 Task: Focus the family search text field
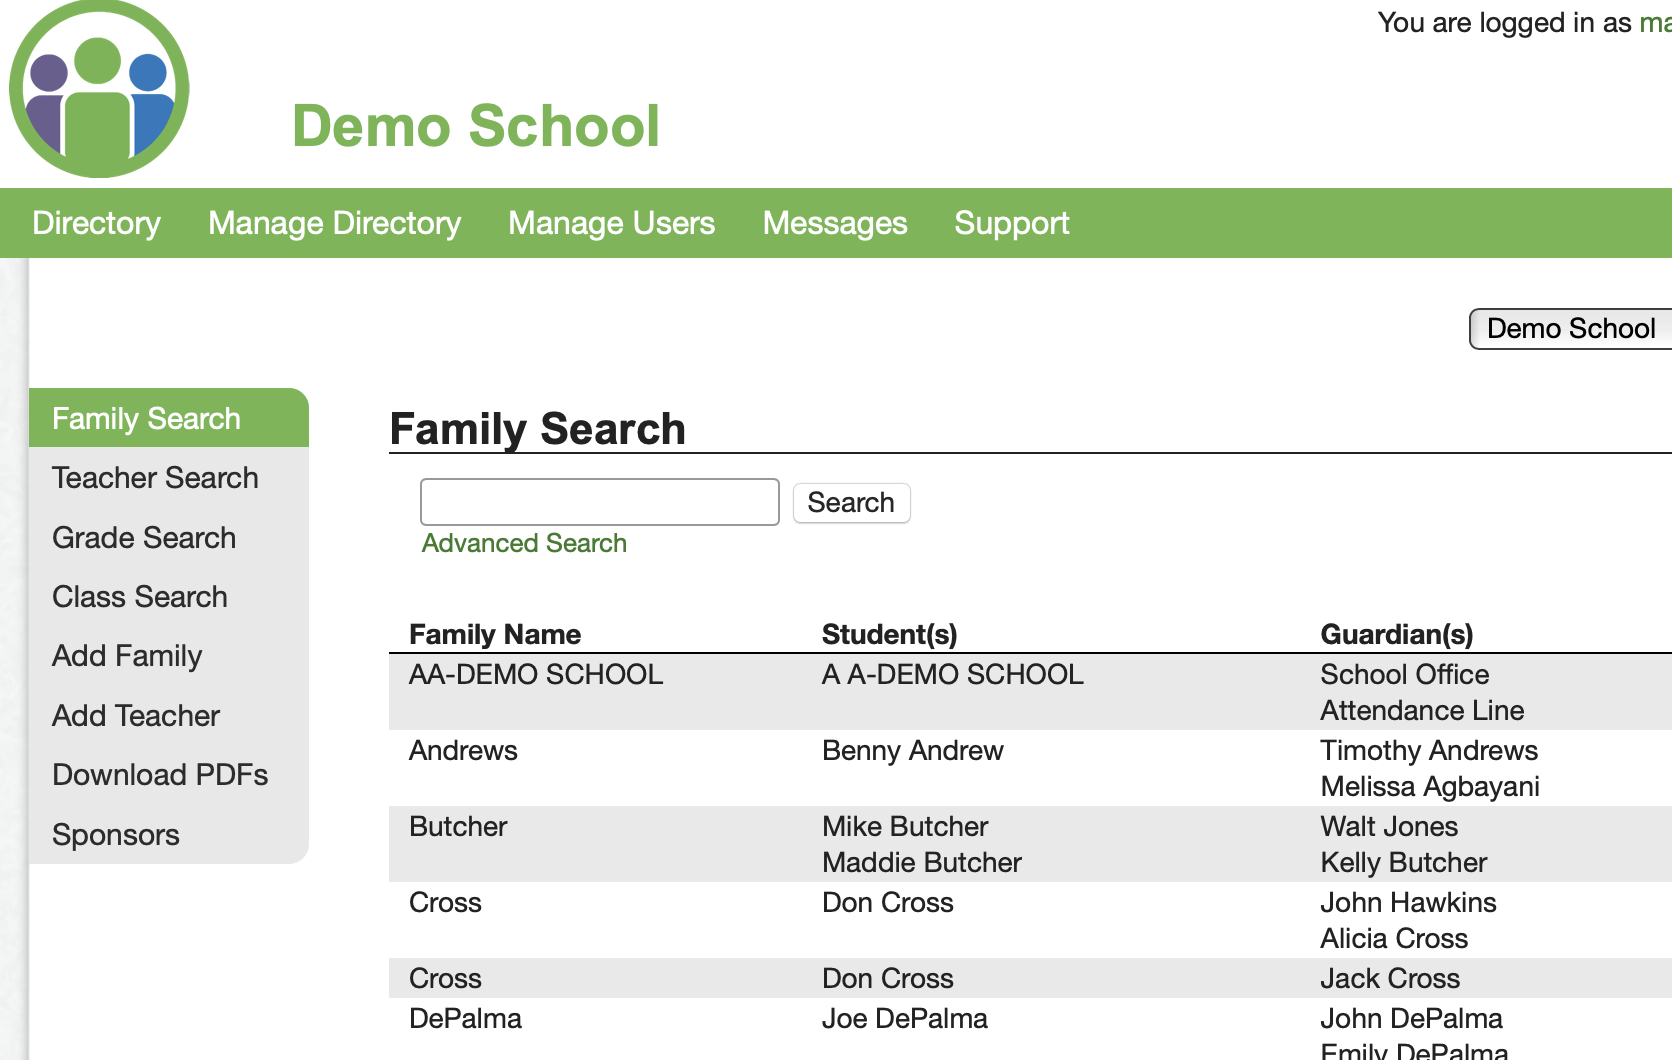click(x=599, y=502)
